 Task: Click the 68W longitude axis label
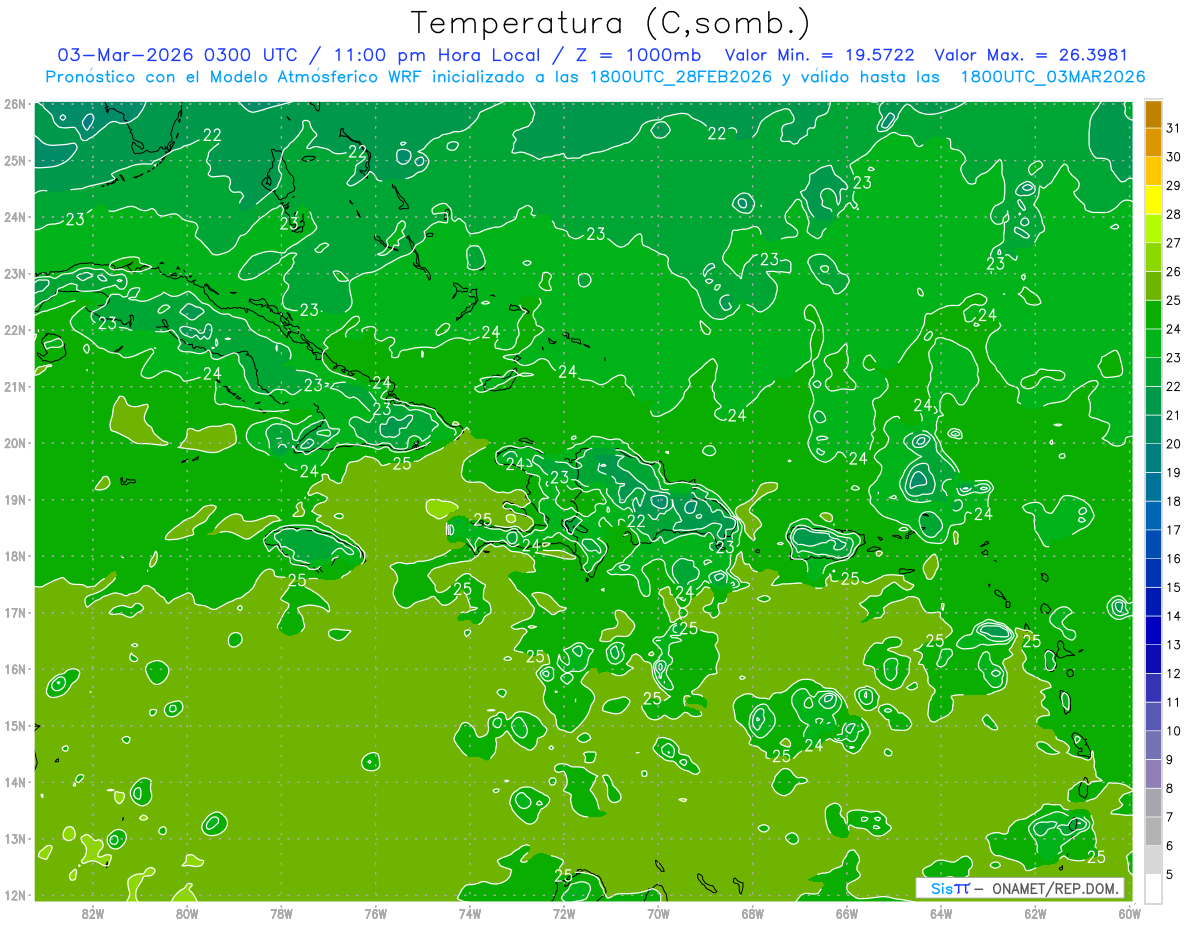(752, 913)
